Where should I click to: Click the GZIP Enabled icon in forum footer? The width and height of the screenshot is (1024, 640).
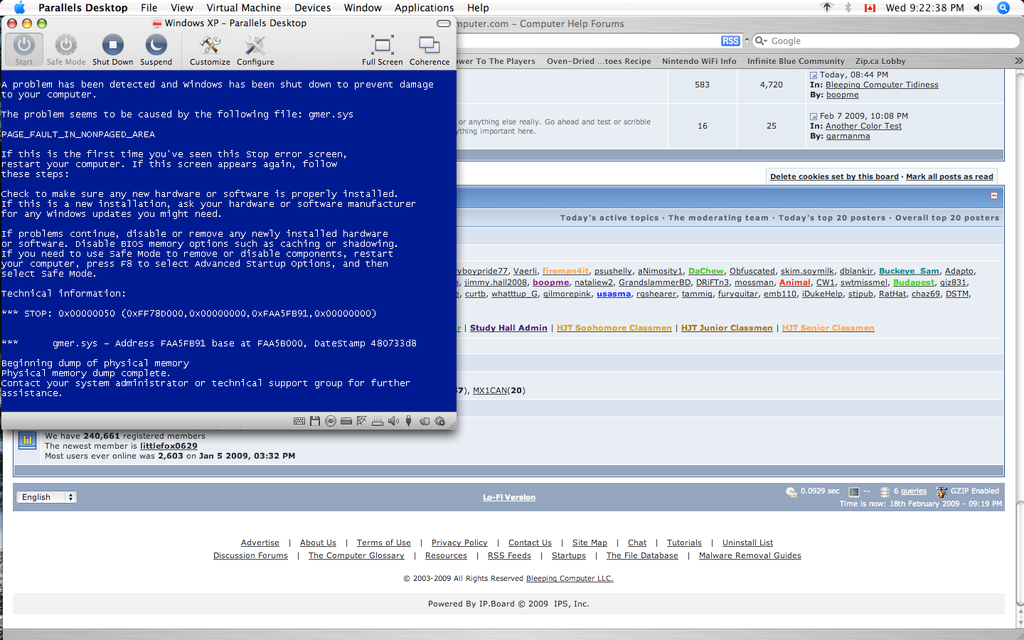tap(941, 491)
